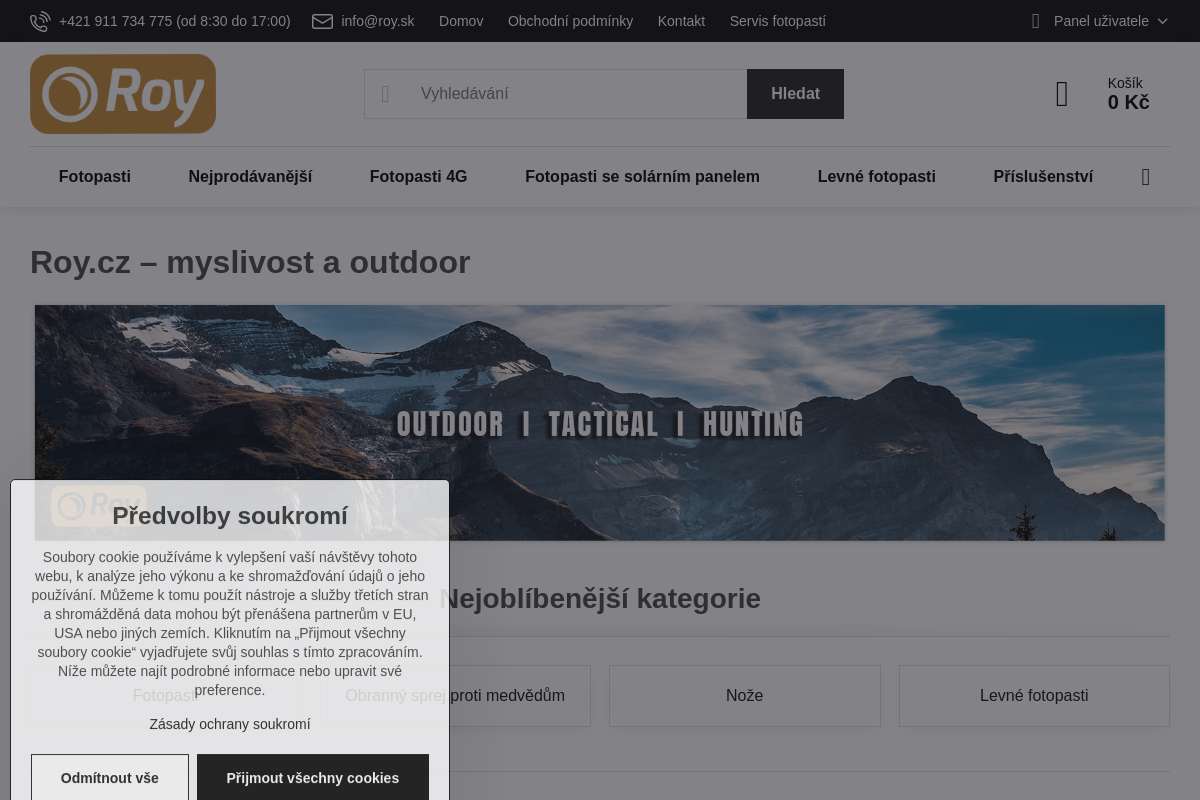
Task: Select Fotopasti 4G category
Action: [418, 177]
